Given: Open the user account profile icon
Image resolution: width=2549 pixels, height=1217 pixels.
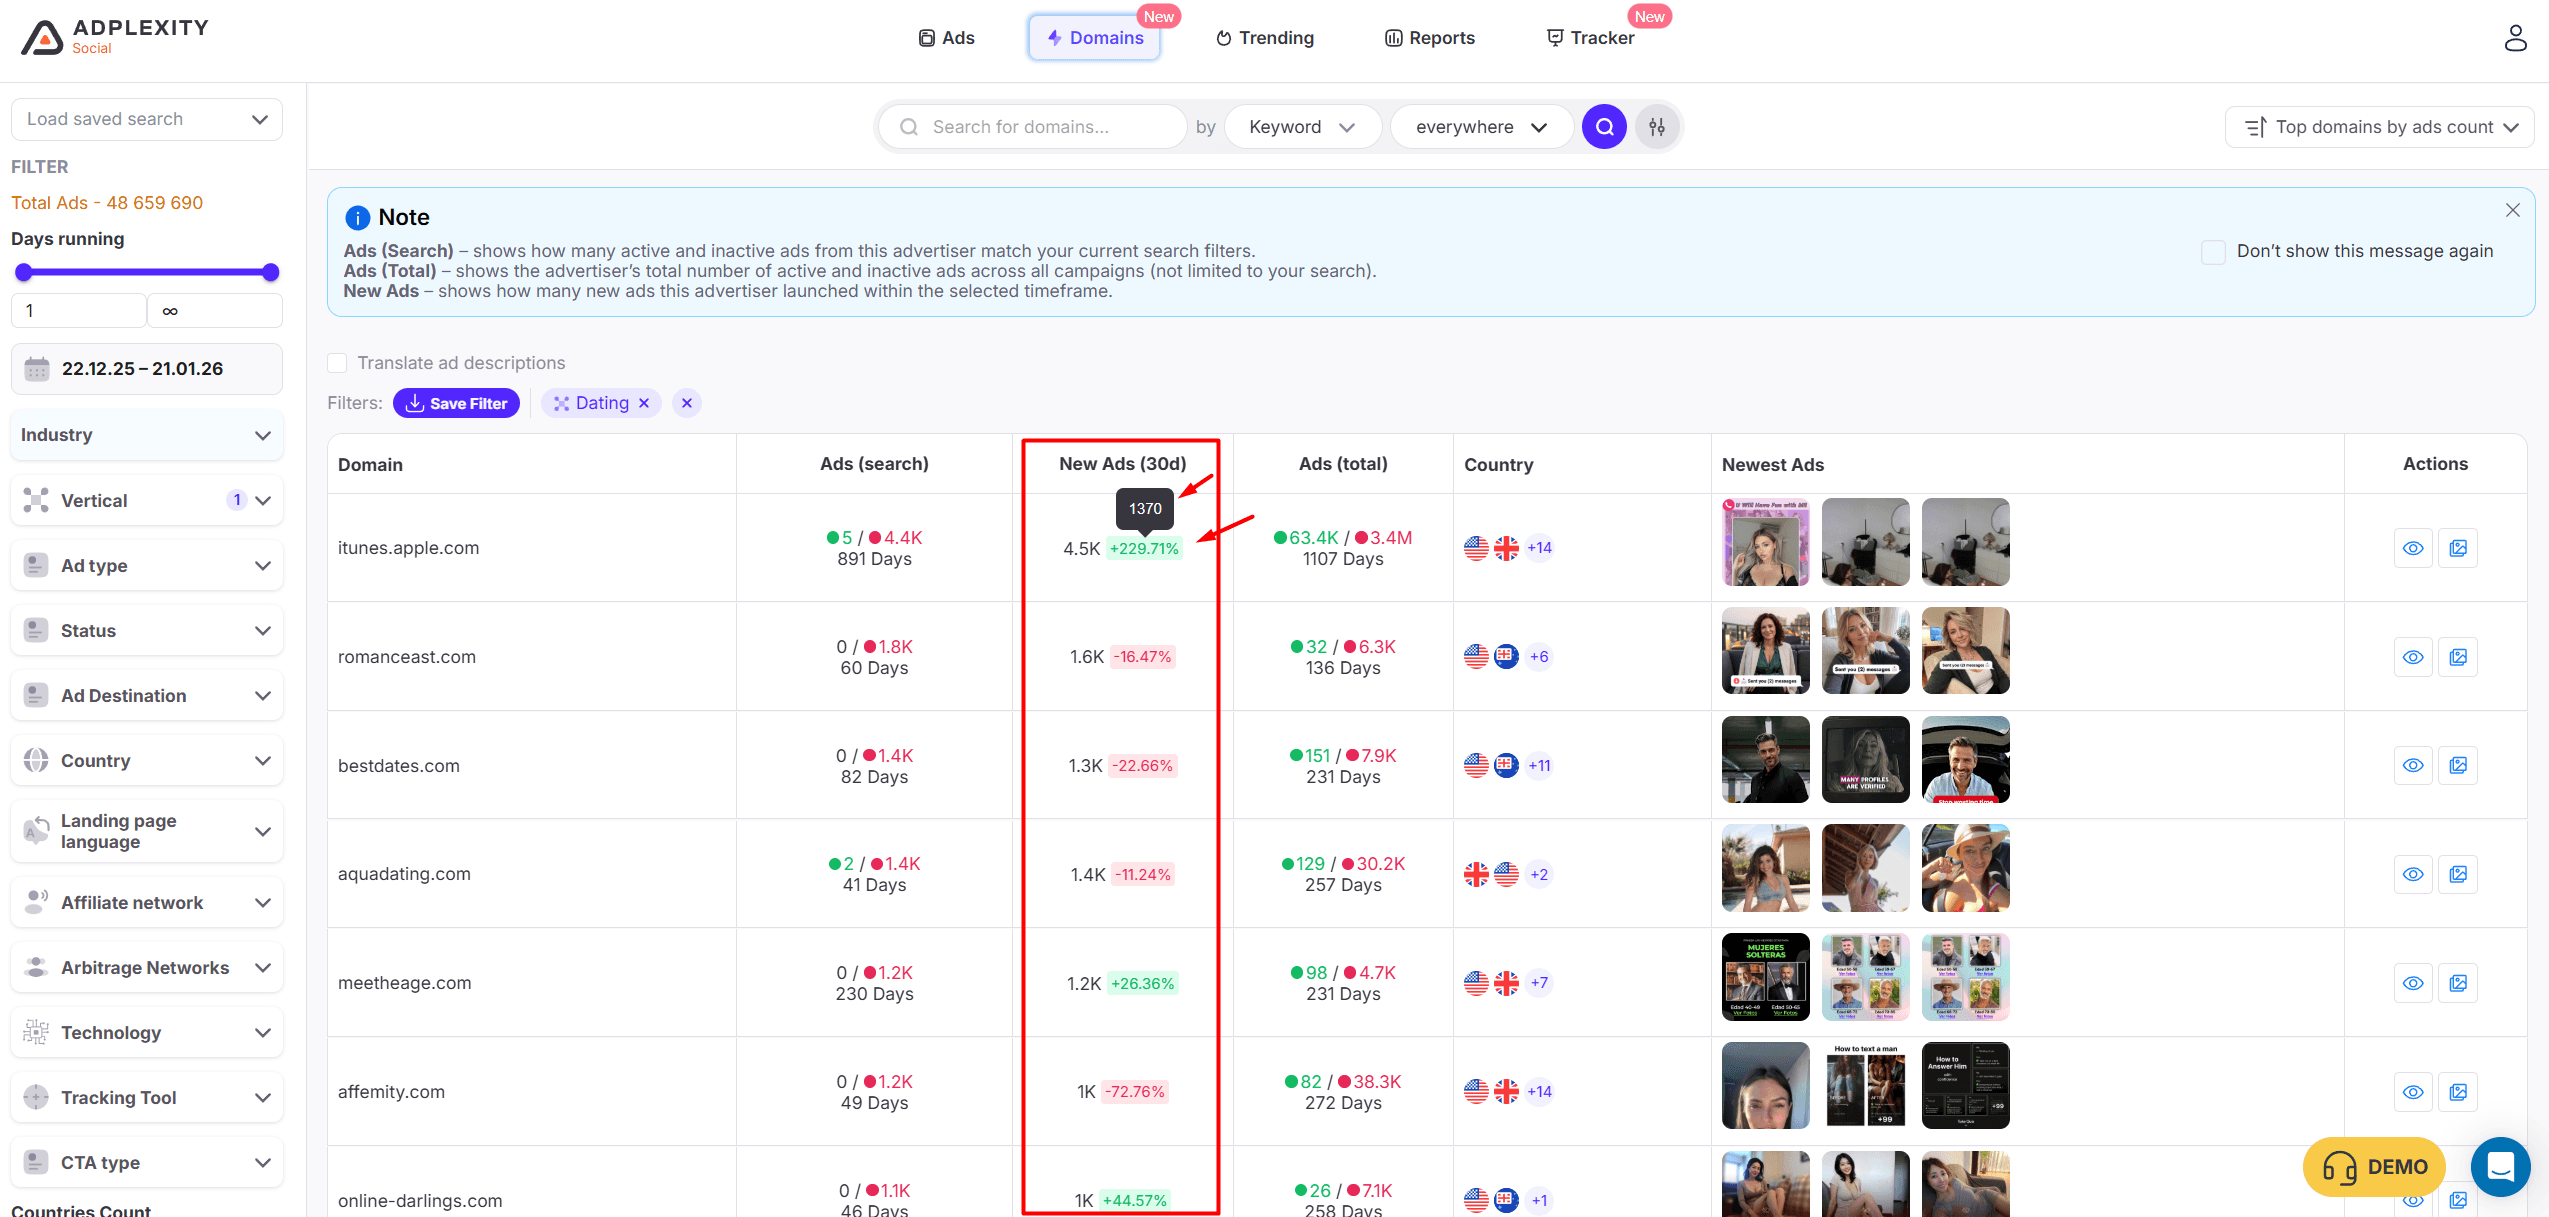Looking at the screenshot, I should (x=2514, y=38).
